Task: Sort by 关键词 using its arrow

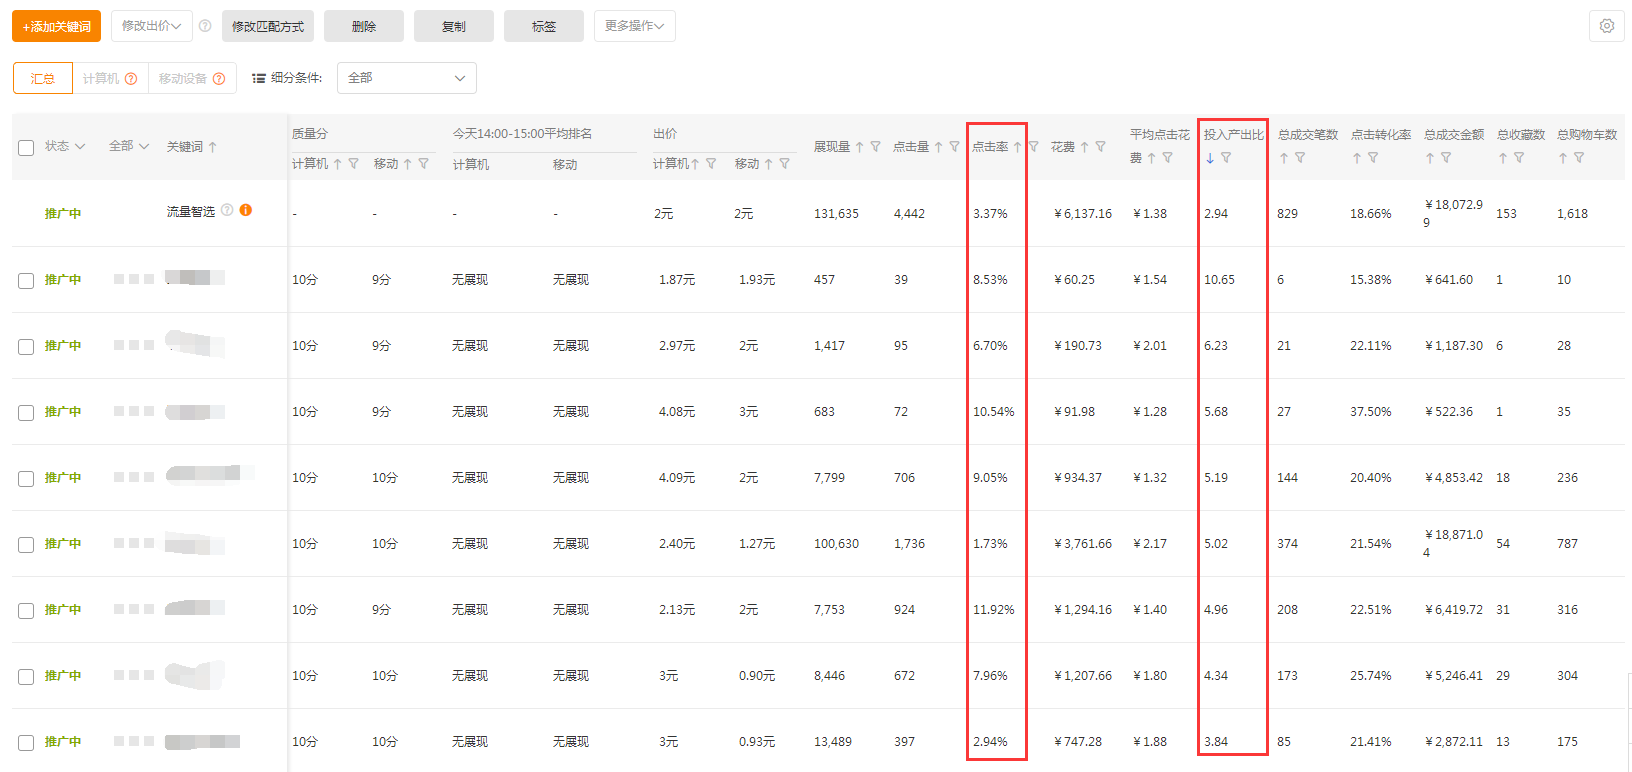Action: pos(213,147)
